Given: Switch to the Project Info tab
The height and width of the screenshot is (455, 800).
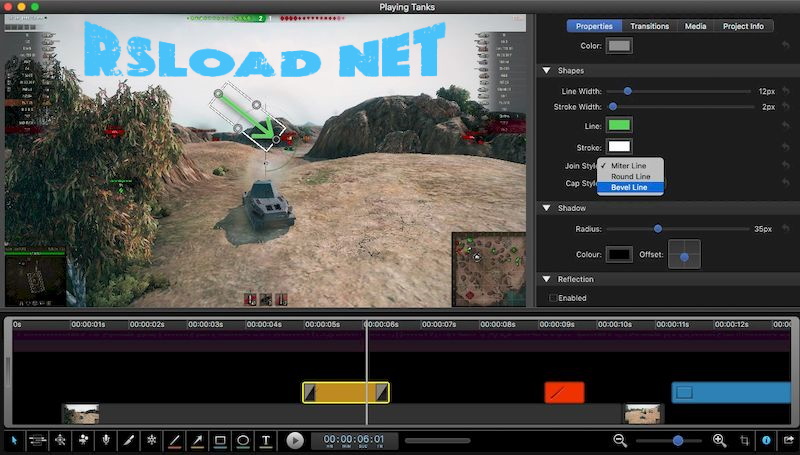Looking at the screenshot, I should [743, 26].
